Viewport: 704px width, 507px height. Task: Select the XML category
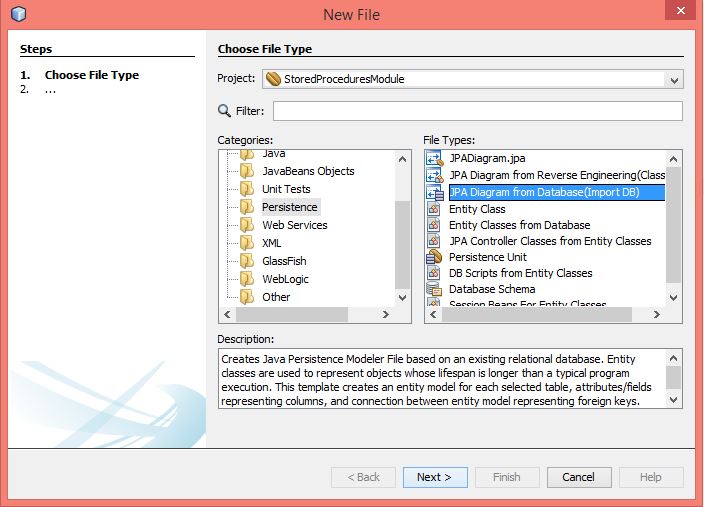pyautogui.click(x=272, y=243)
